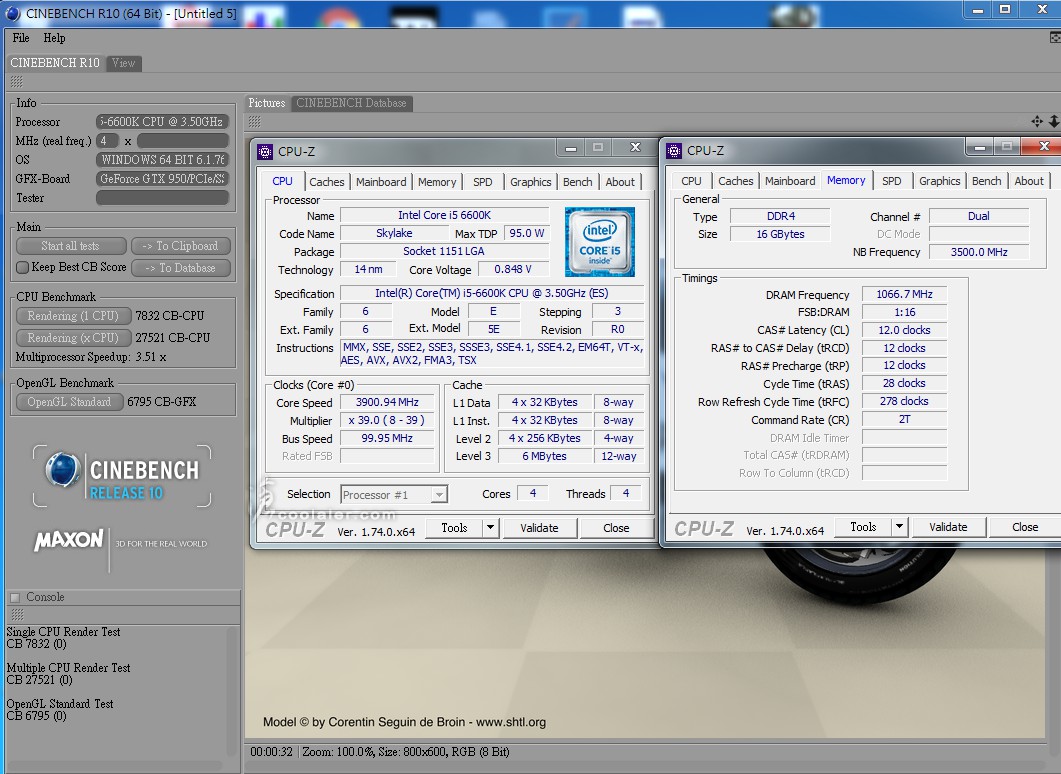Open the Mainboard tab in the CPU-Z window showing Skylake
1061x774 pixels.
pyautogui.click(x=381, y=181)
